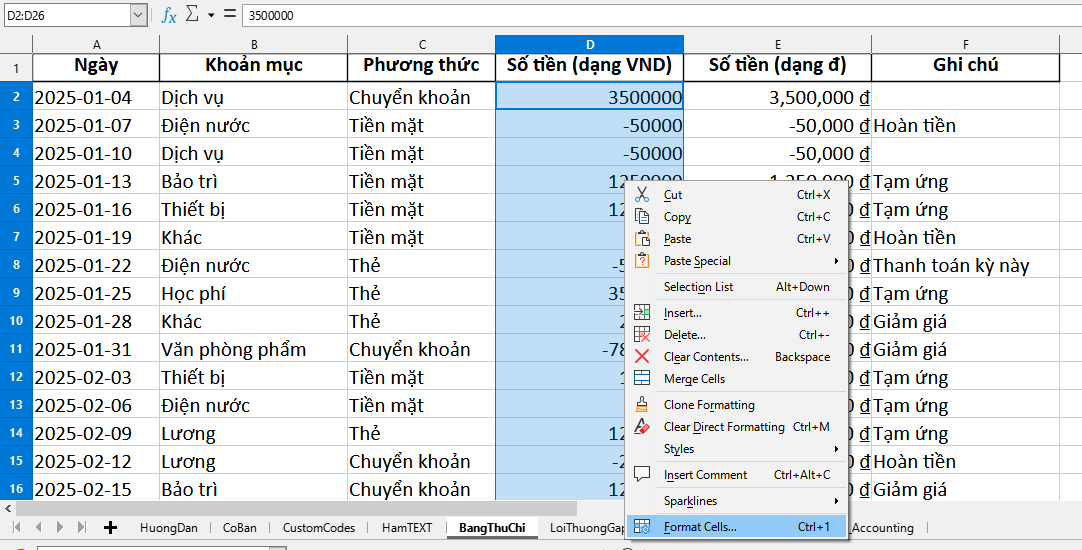Click the formula input line showing 3500000
Viewport: 1082px width, 550px height.
point(661,15)
